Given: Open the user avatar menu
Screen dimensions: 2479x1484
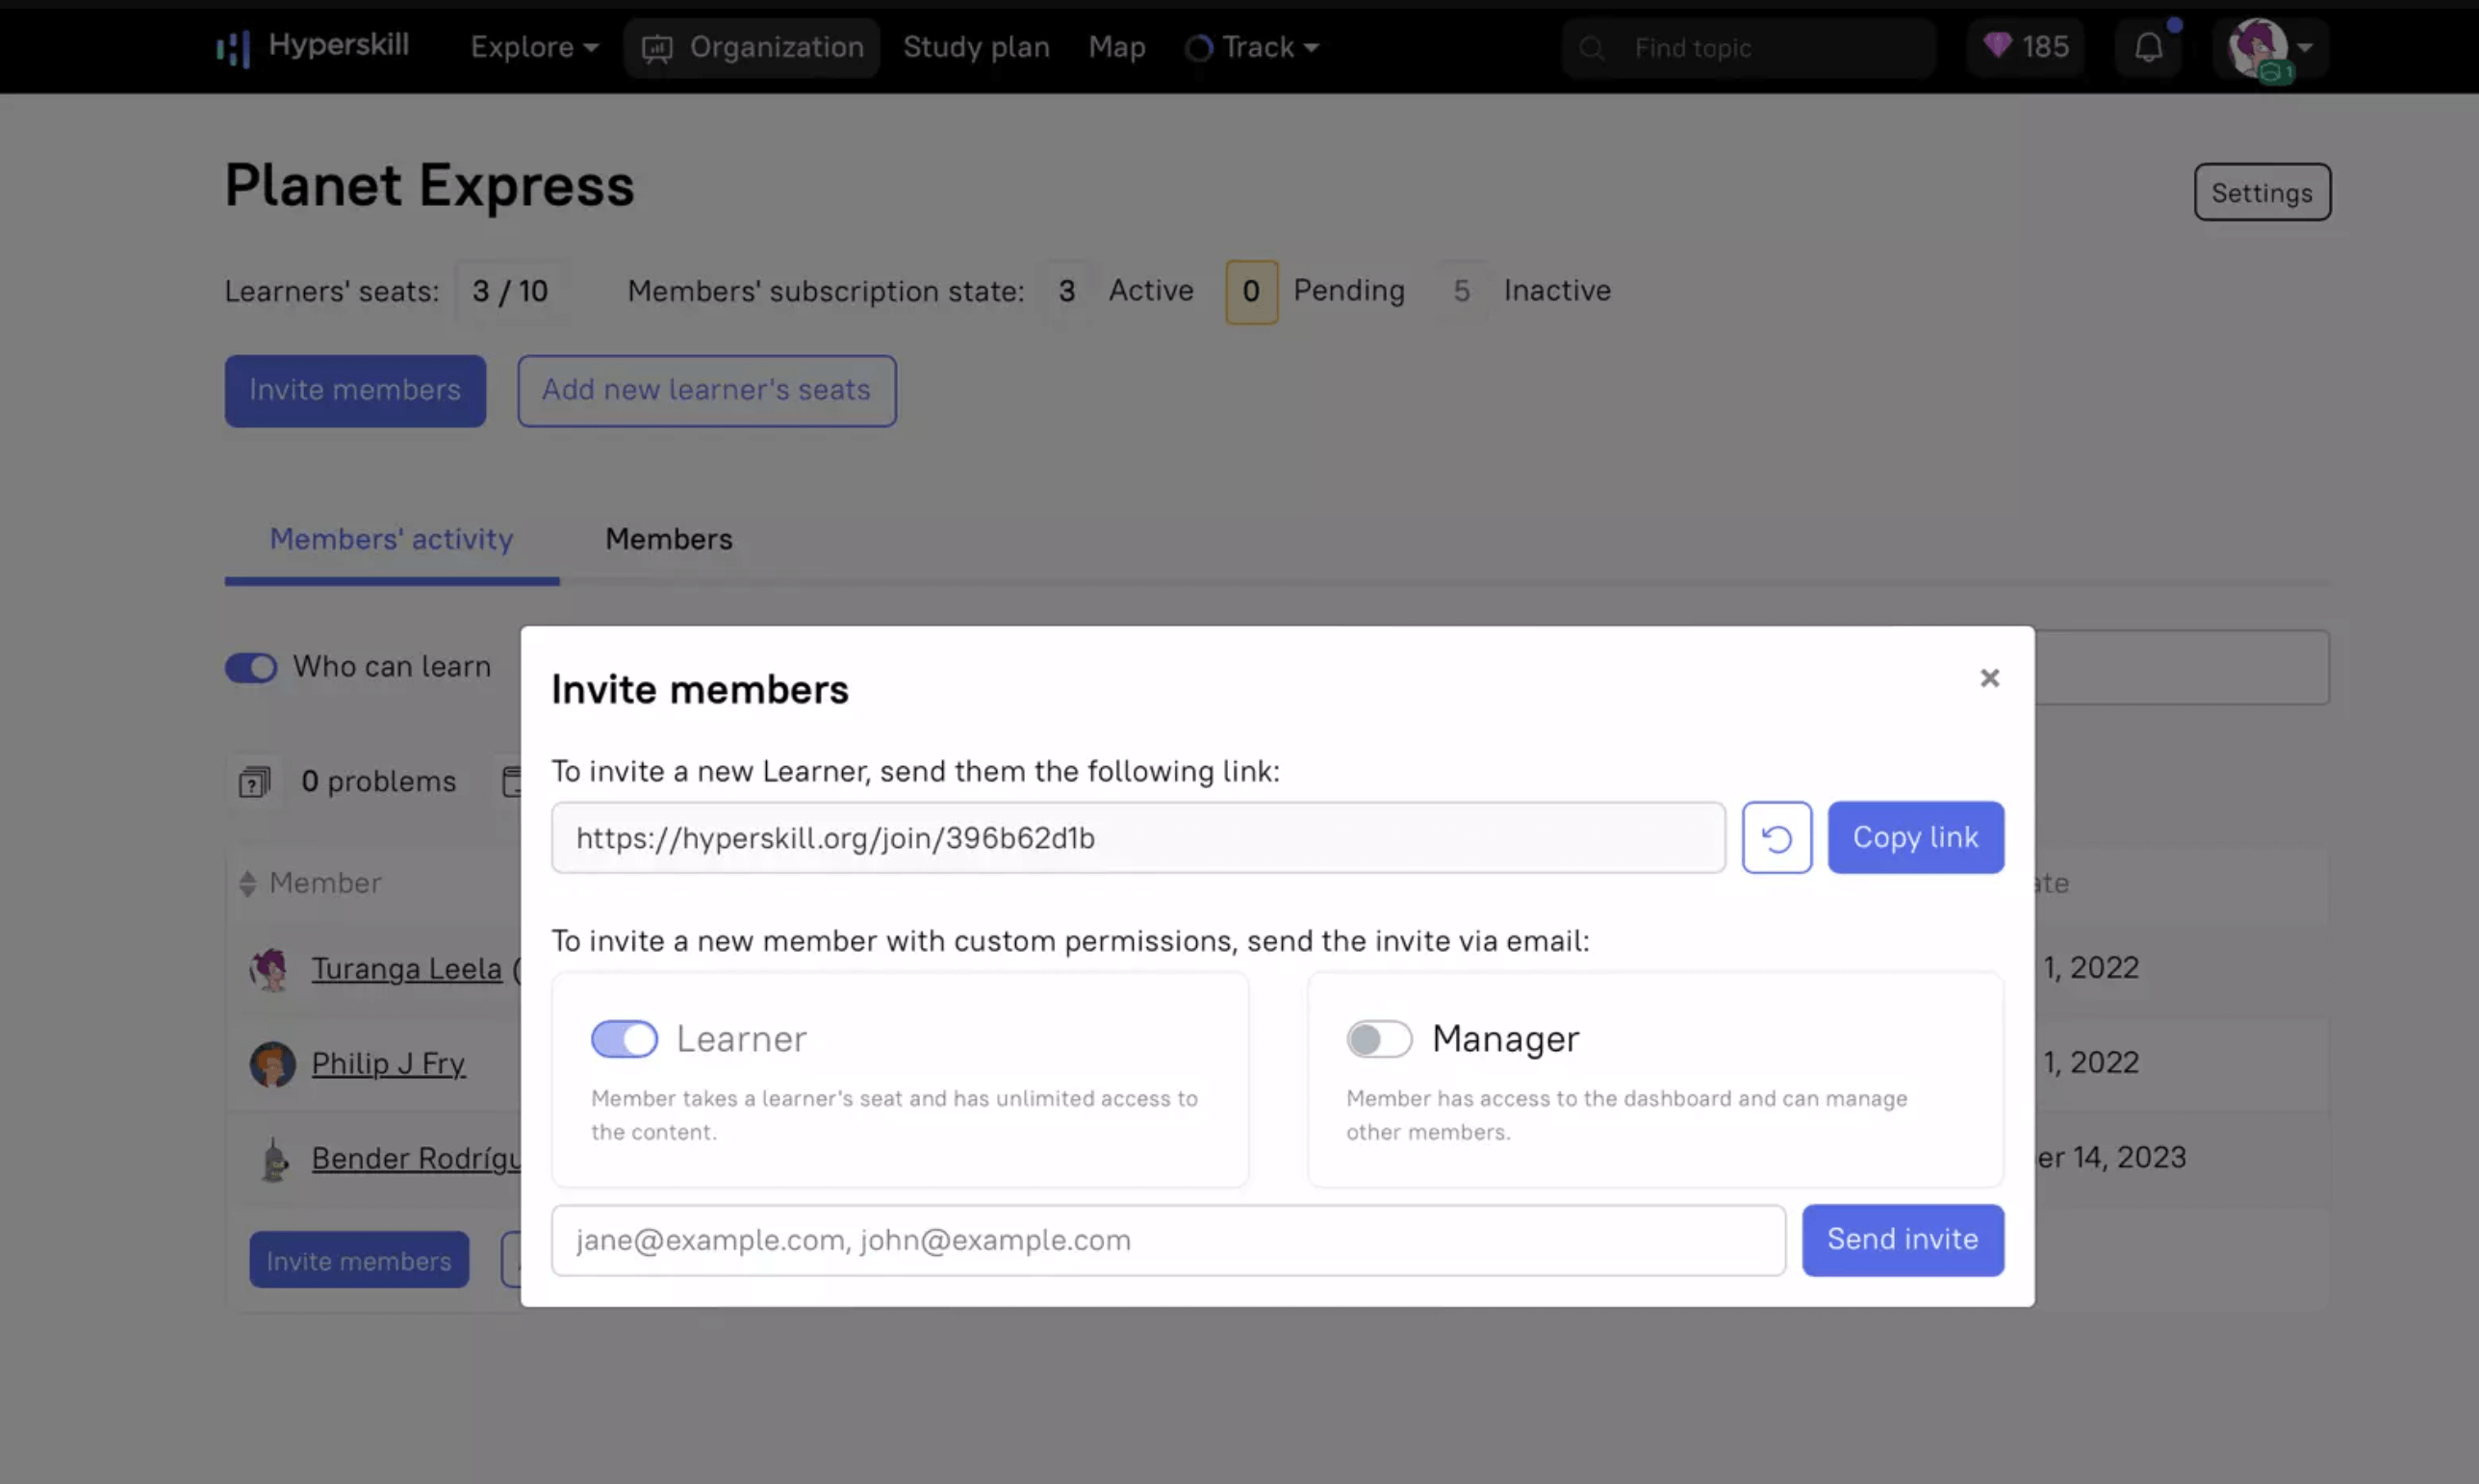Looking at the screenshot, I should (x=2270, y=49).
